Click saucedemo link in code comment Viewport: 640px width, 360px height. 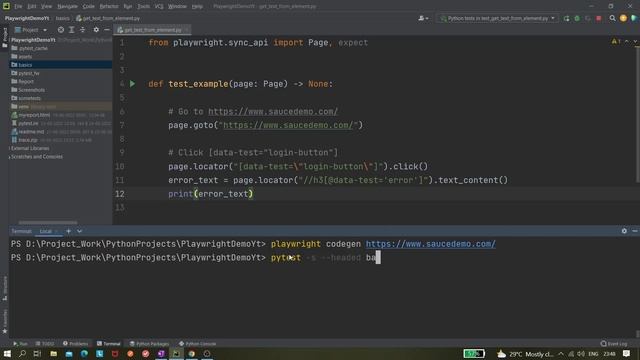(x=273, y=111)
